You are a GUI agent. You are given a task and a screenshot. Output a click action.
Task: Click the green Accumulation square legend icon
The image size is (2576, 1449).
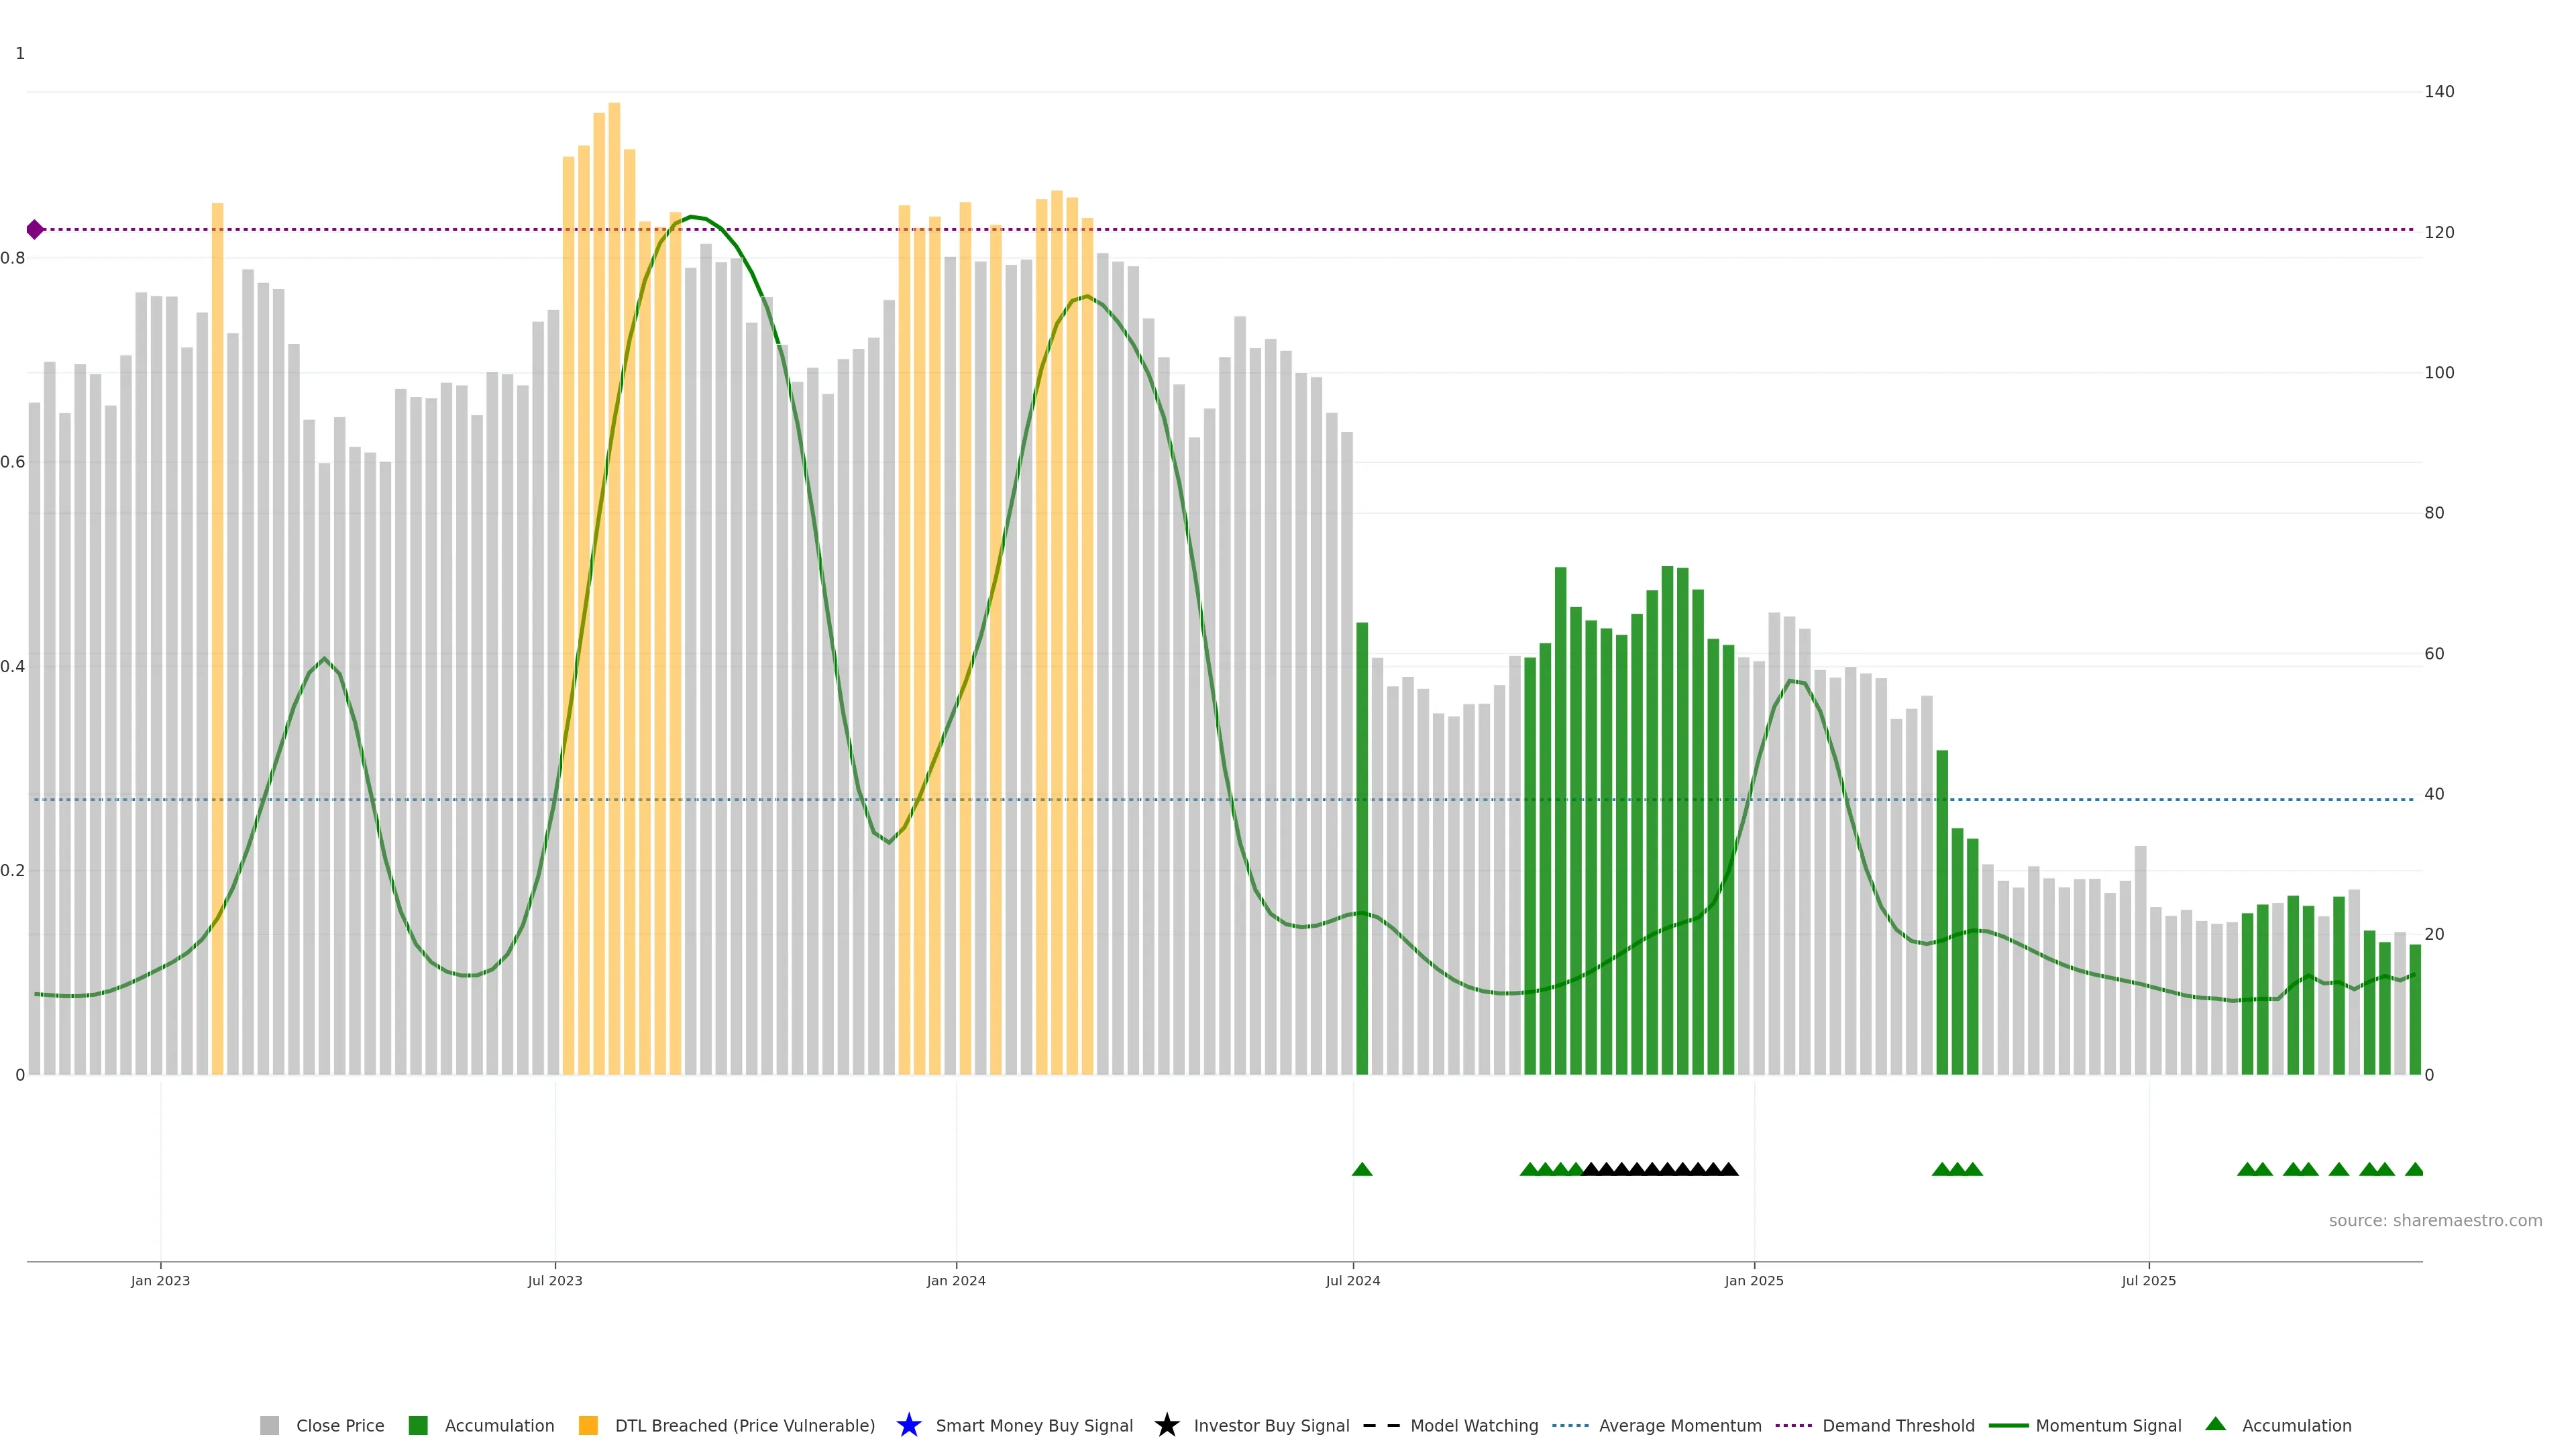point(418,1425)
